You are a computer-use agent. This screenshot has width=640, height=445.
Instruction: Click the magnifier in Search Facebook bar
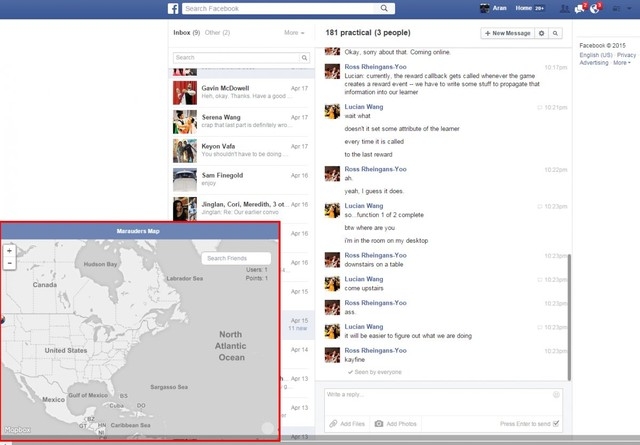pos(384,8)
